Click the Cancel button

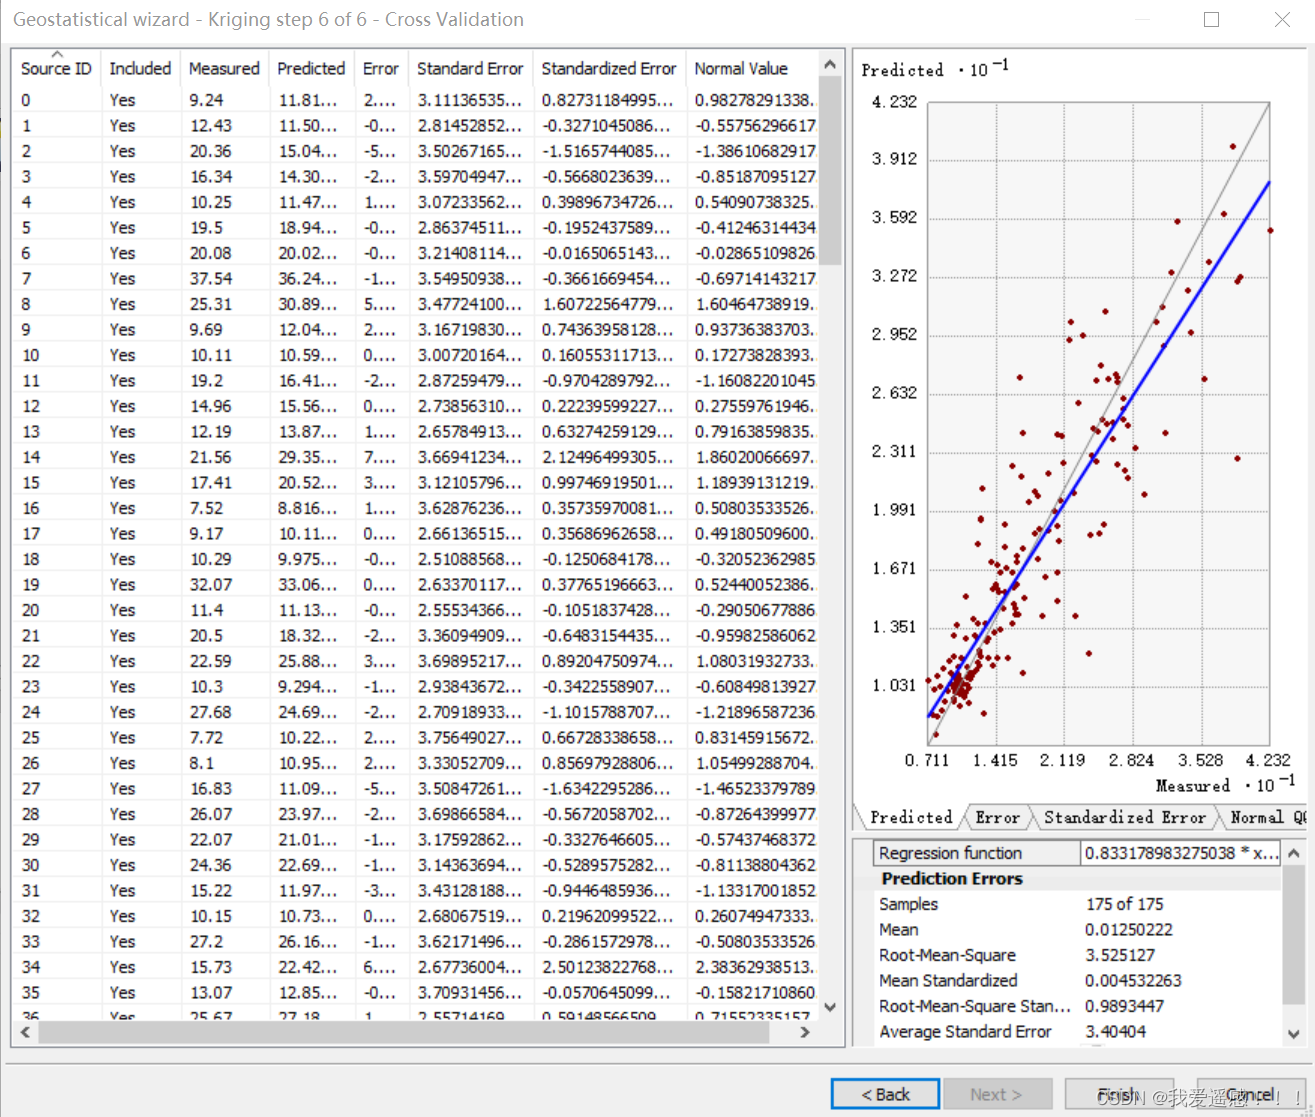coord(1250,1094)
